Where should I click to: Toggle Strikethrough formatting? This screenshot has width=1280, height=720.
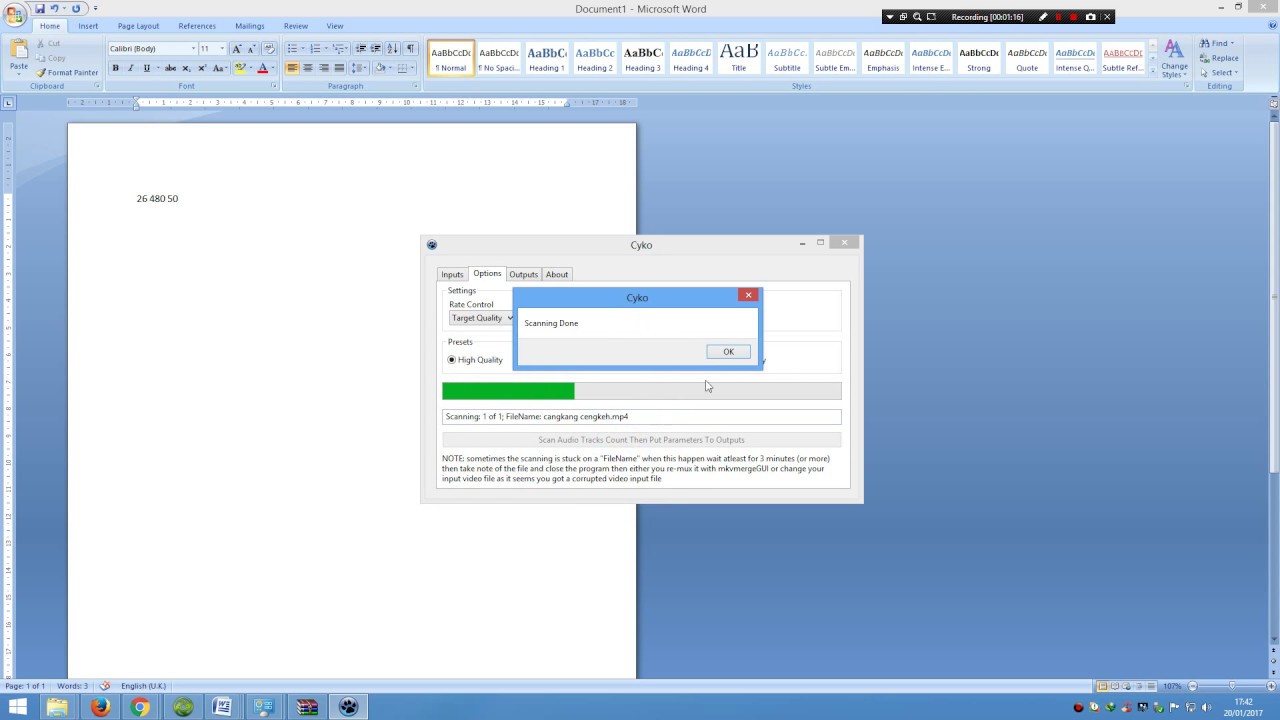pos(170,68)
